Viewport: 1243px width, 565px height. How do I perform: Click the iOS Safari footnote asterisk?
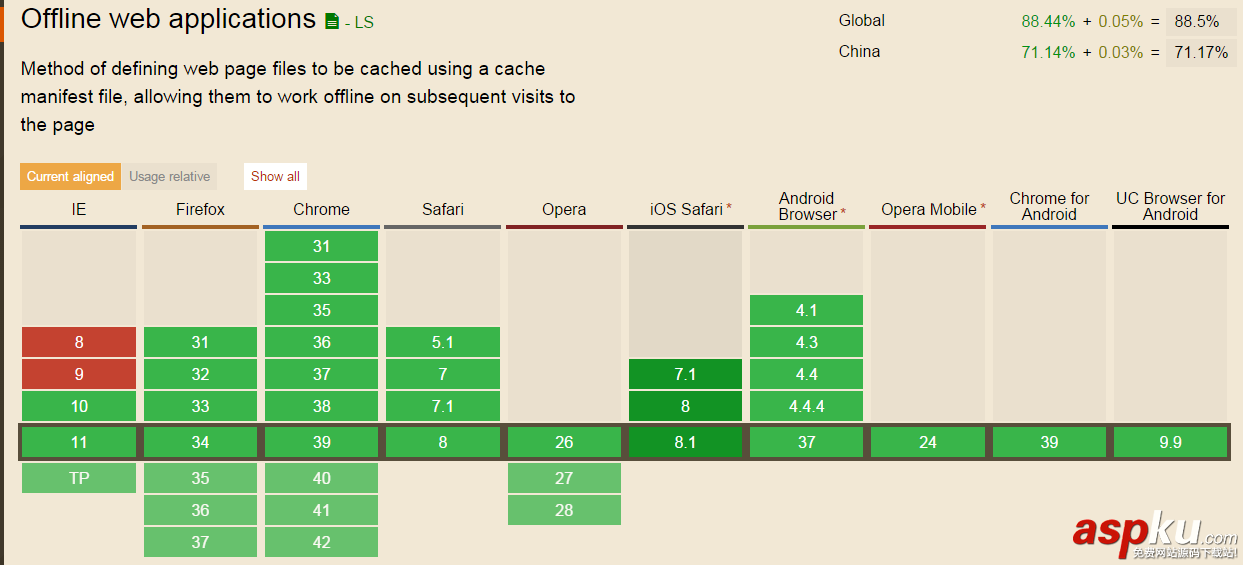(x=729, y=208)
